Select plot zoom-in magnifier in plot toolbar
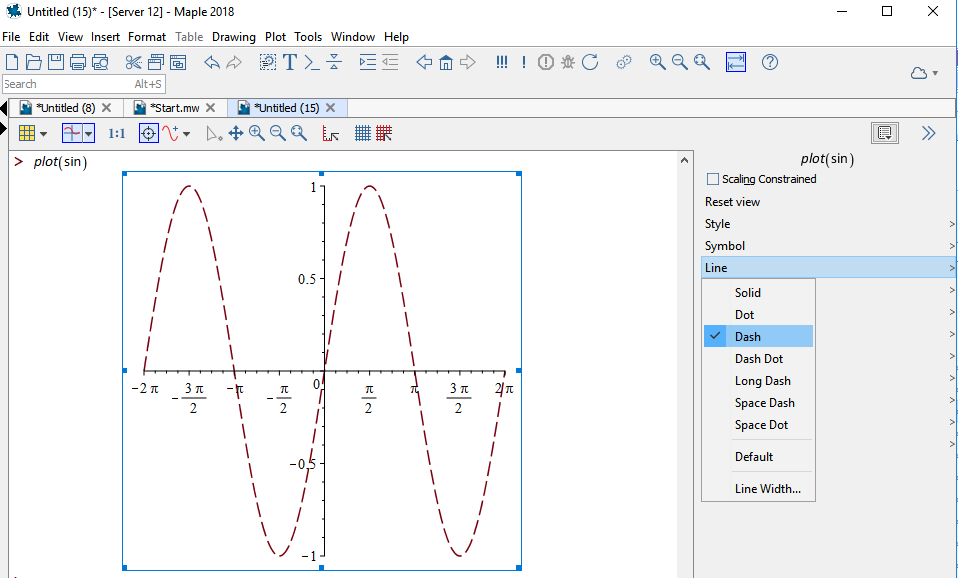 pyautogui.click(x=257, y=133)
